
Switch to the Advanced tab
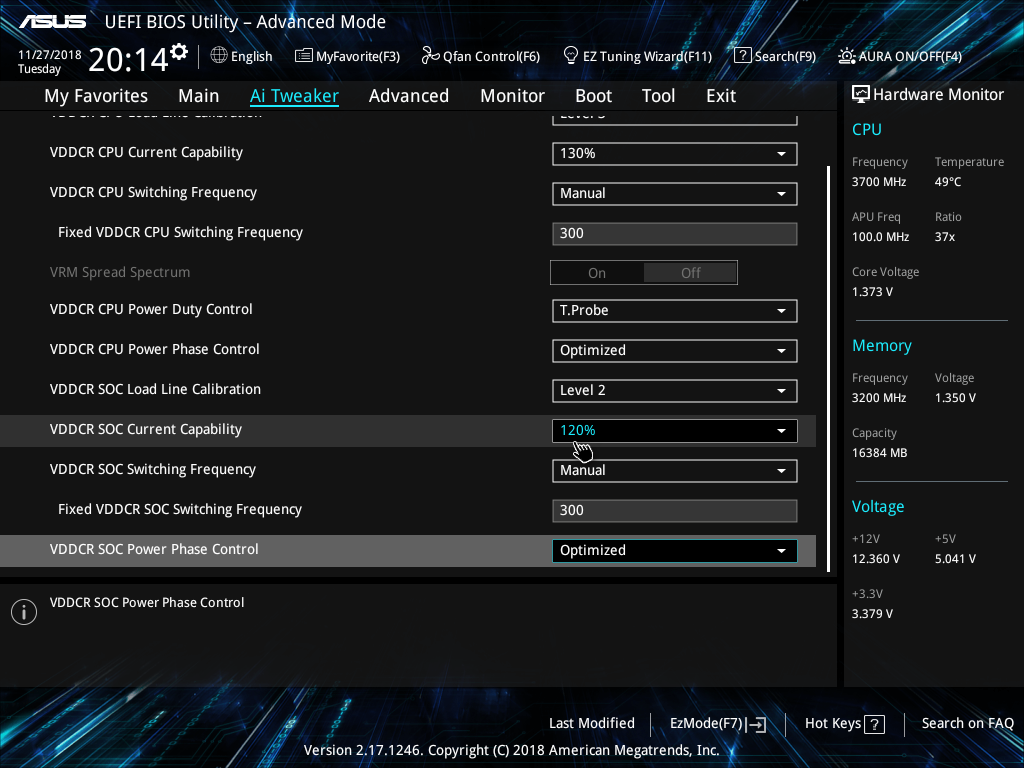(409, 96)
